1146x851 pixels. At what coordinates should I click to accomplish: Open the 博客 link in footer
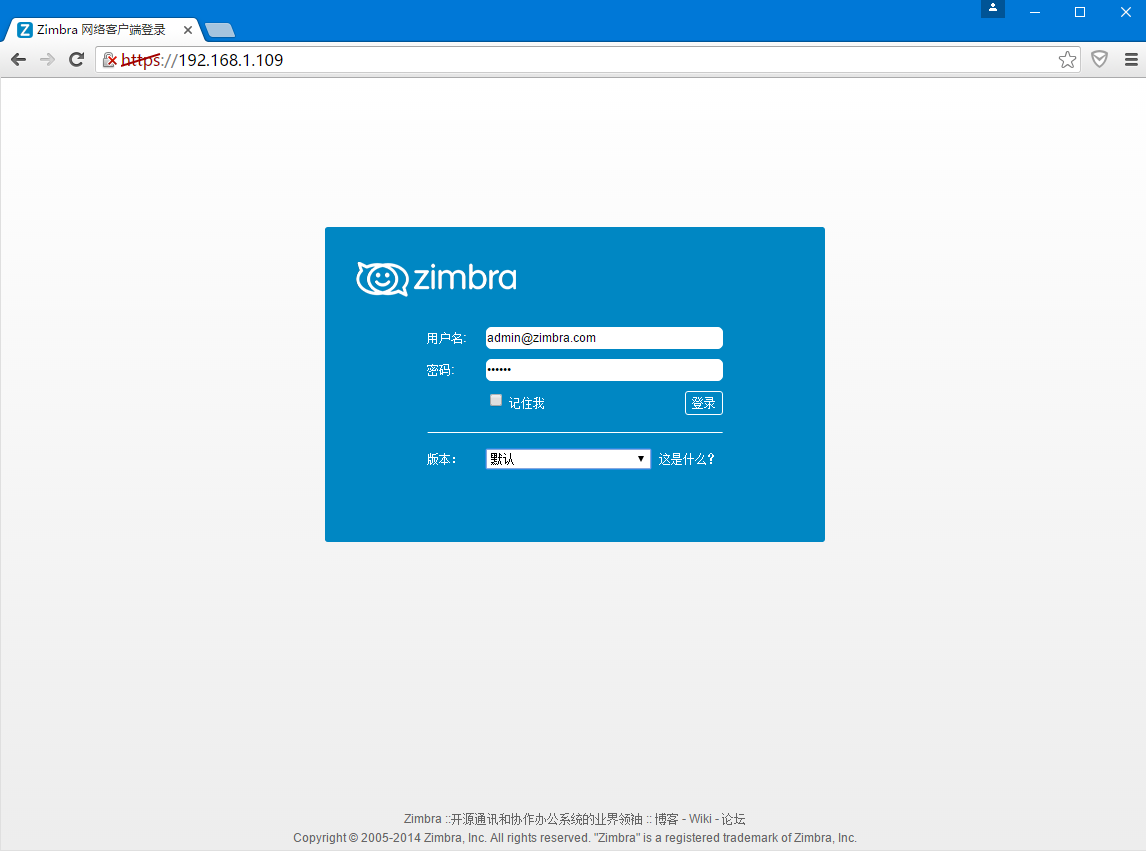point(666,819)
